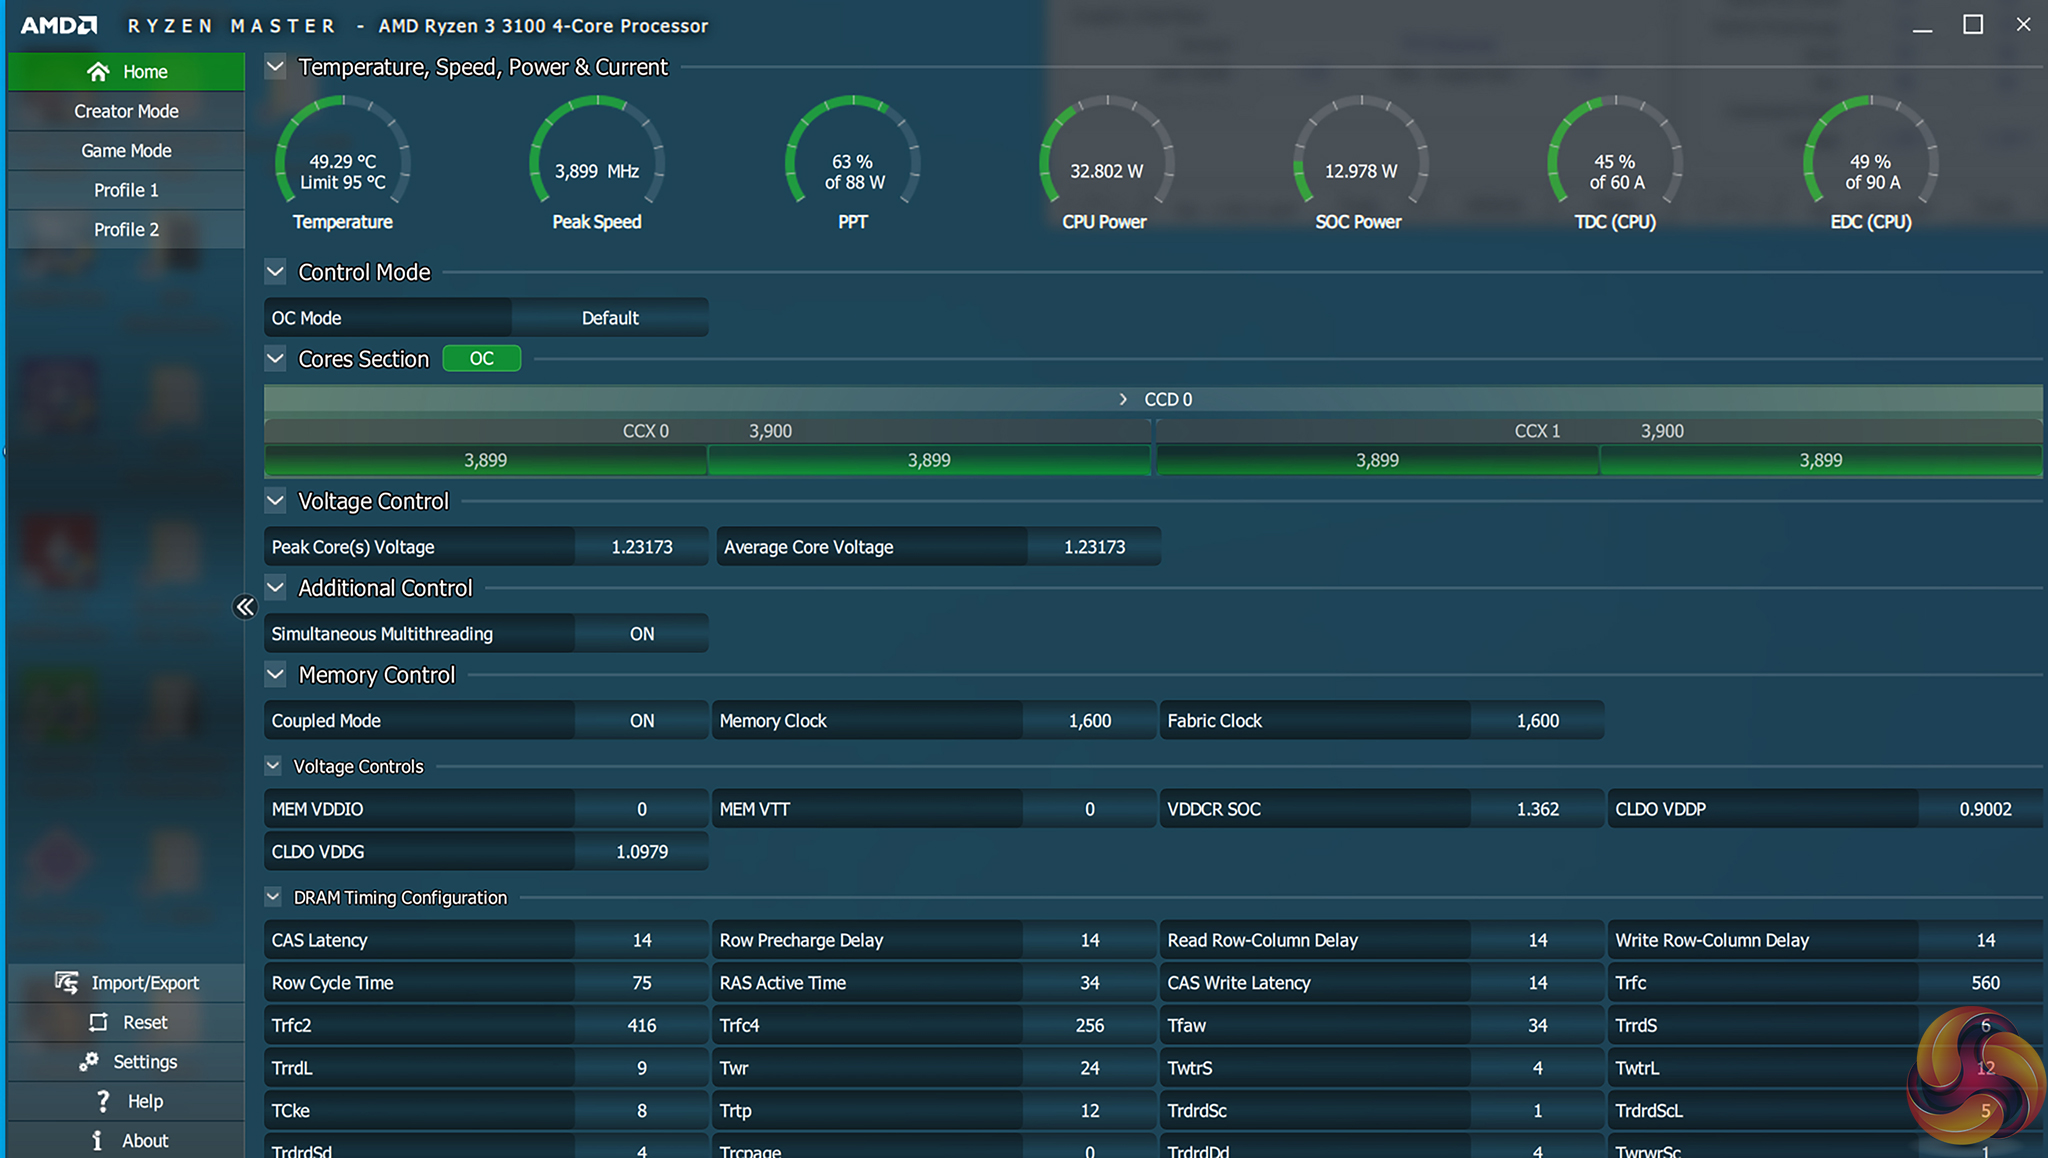Image resolution: width=2048 pixels, height=1158 pixels.
Task: Click the About info icon
Action: click(97, 1140)
